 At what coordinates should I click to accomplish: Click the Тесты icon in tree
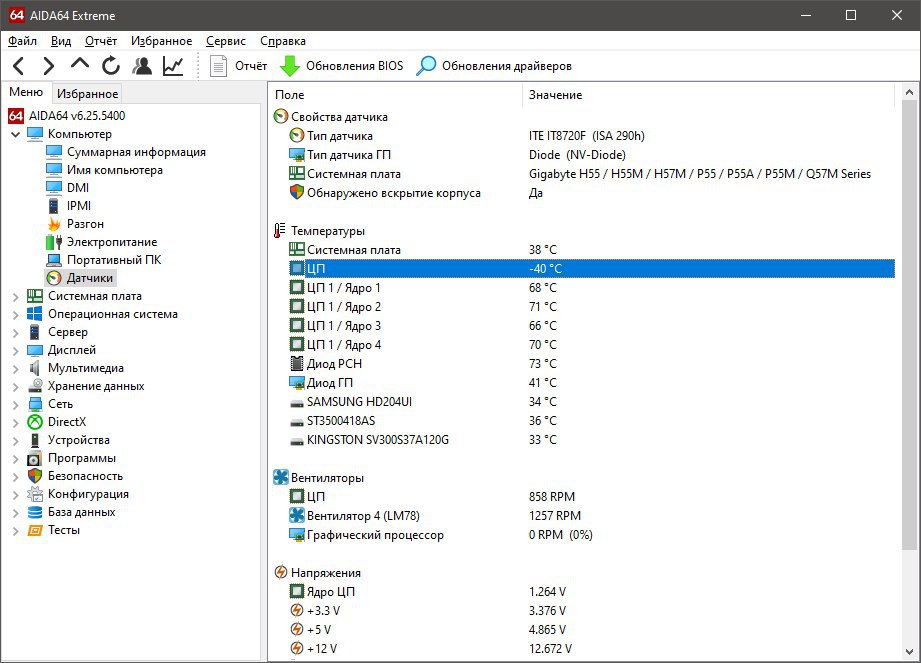(x=35, y=530)
